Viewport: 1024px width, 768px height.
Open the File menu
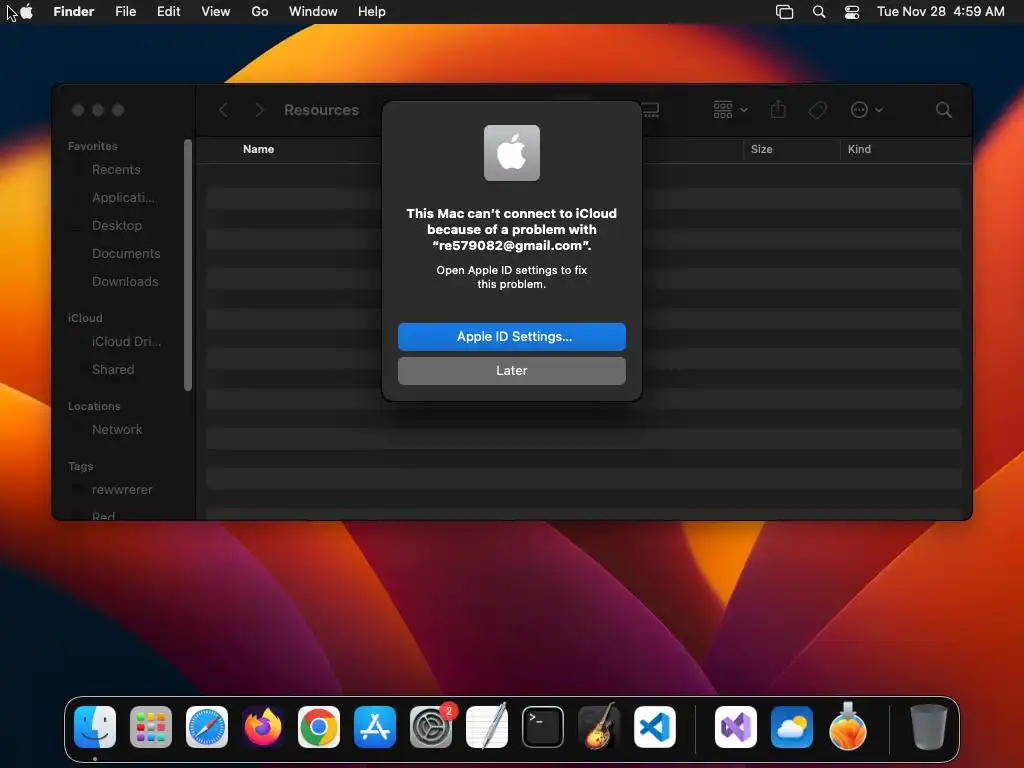coord(125,12)
